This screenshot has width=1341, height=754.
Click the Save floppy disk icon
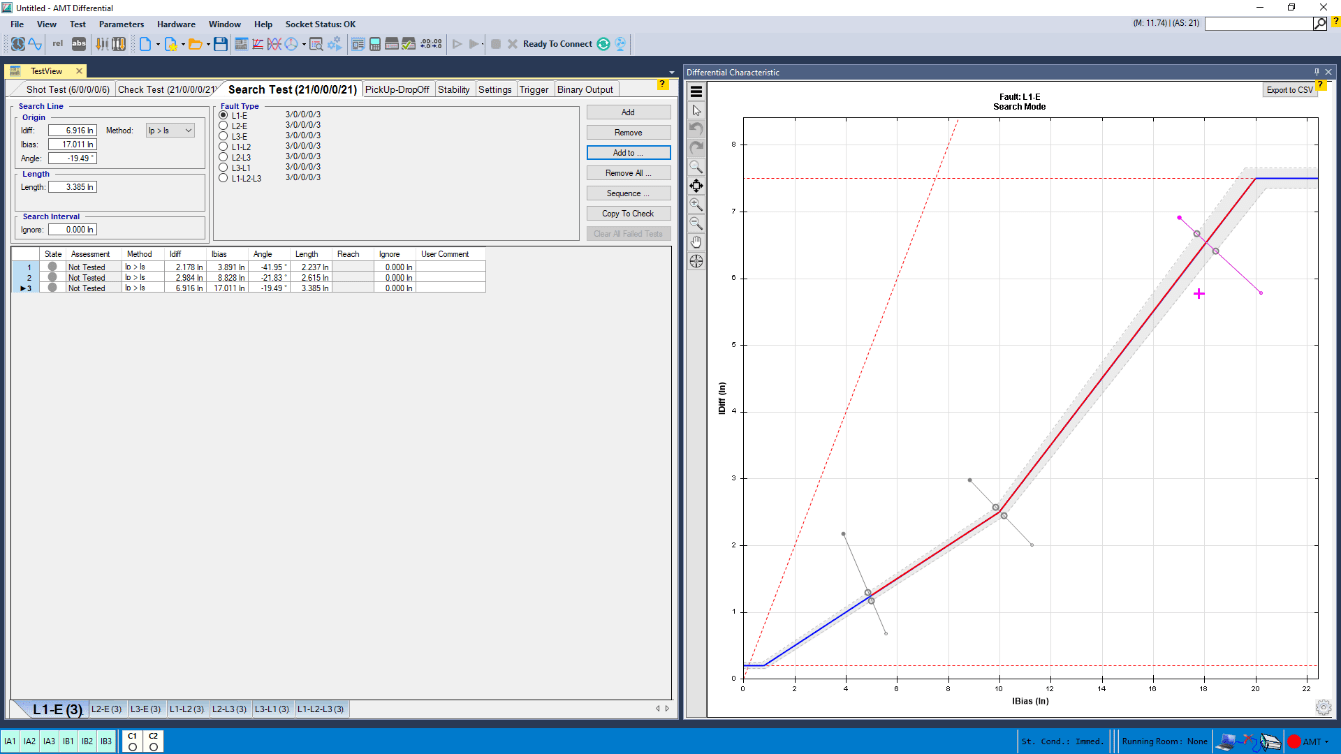point(220,44)
